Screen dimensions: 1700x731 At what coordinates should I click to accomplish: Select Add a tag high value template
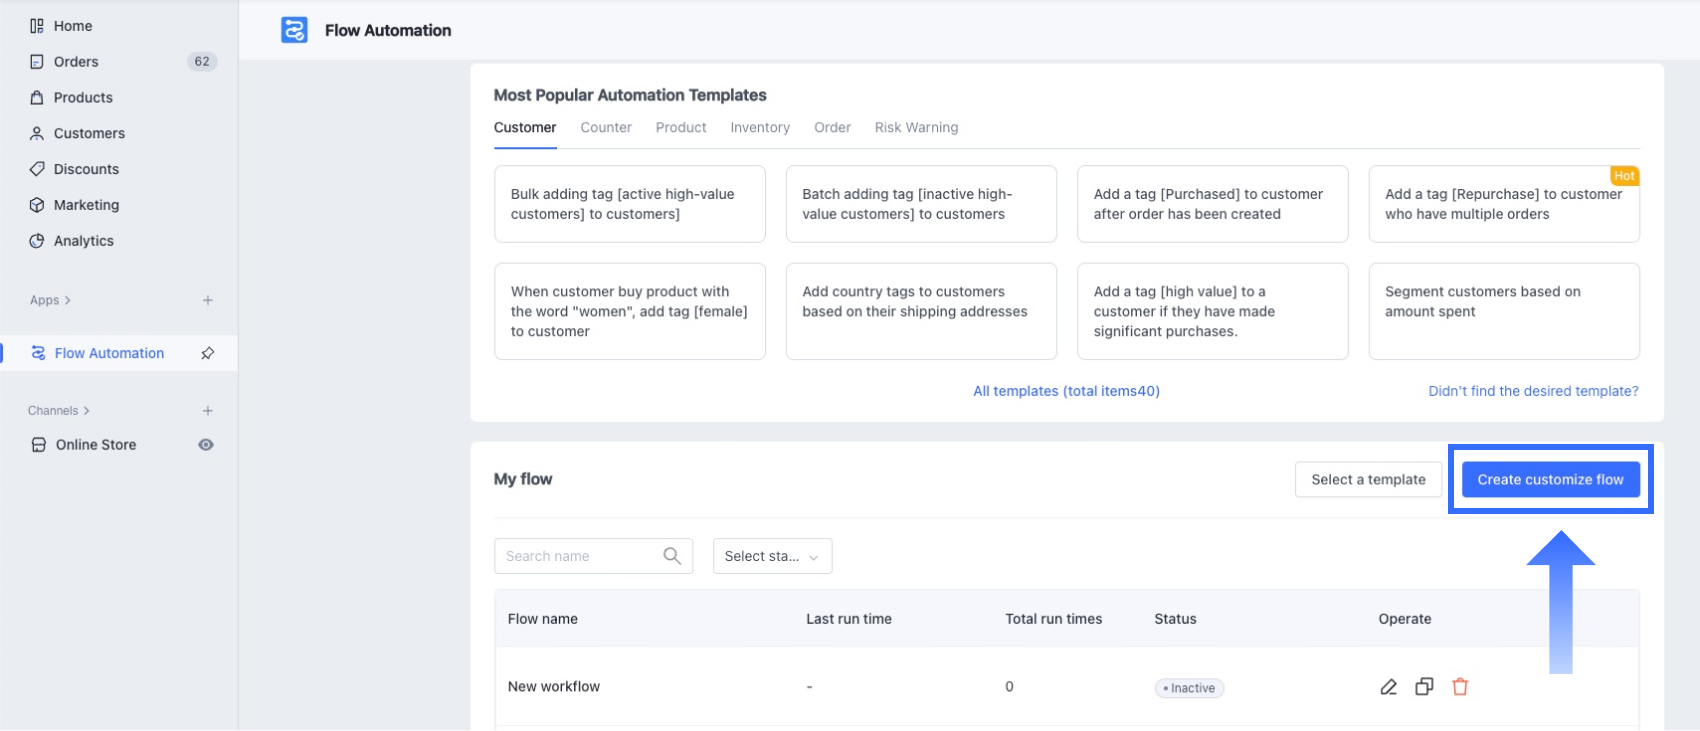click(x=1212, y=311)
